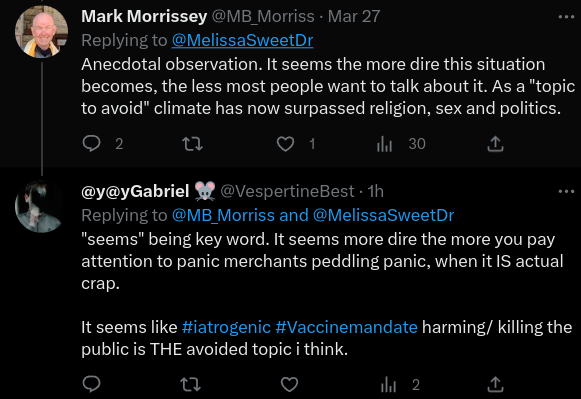This screenshot has height=399, width=581.
Task: Open the Mar 27 tweet timestamp
Action: point(354,17)
